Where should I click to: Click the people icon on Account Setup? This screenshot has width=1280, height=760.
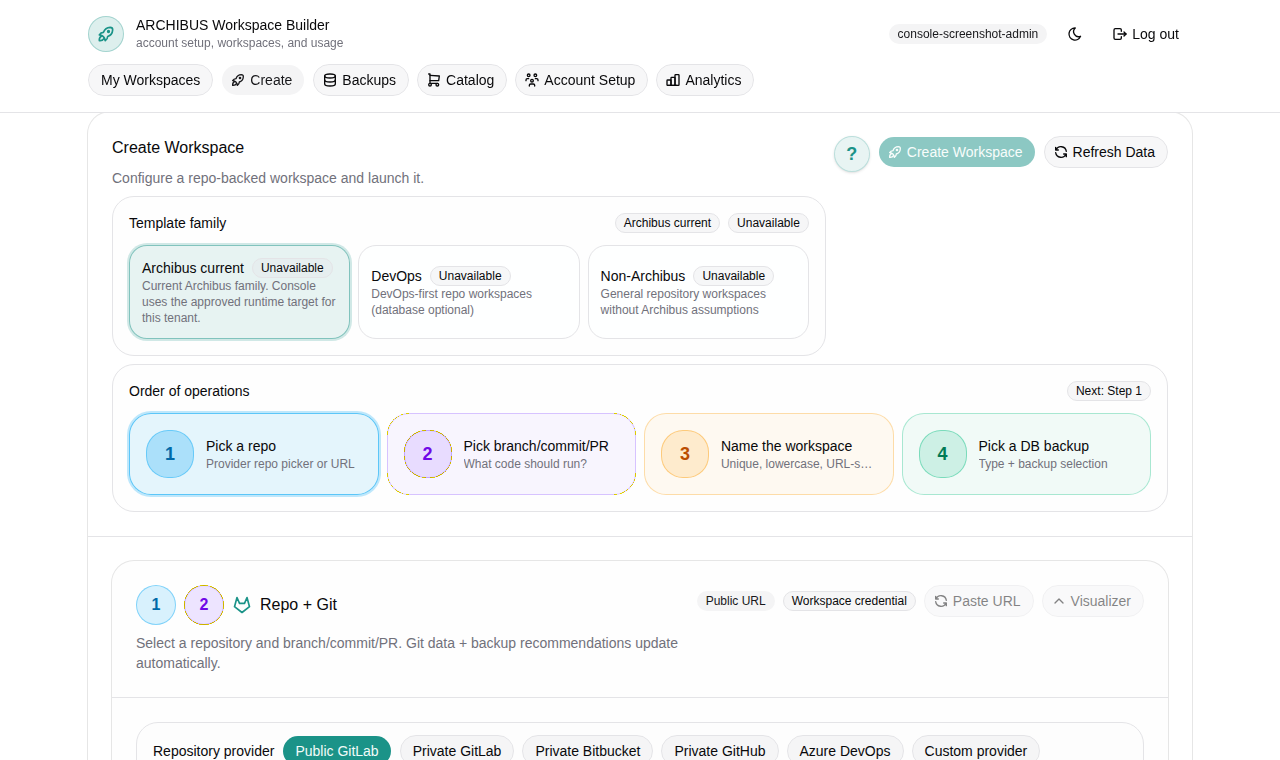531,79
